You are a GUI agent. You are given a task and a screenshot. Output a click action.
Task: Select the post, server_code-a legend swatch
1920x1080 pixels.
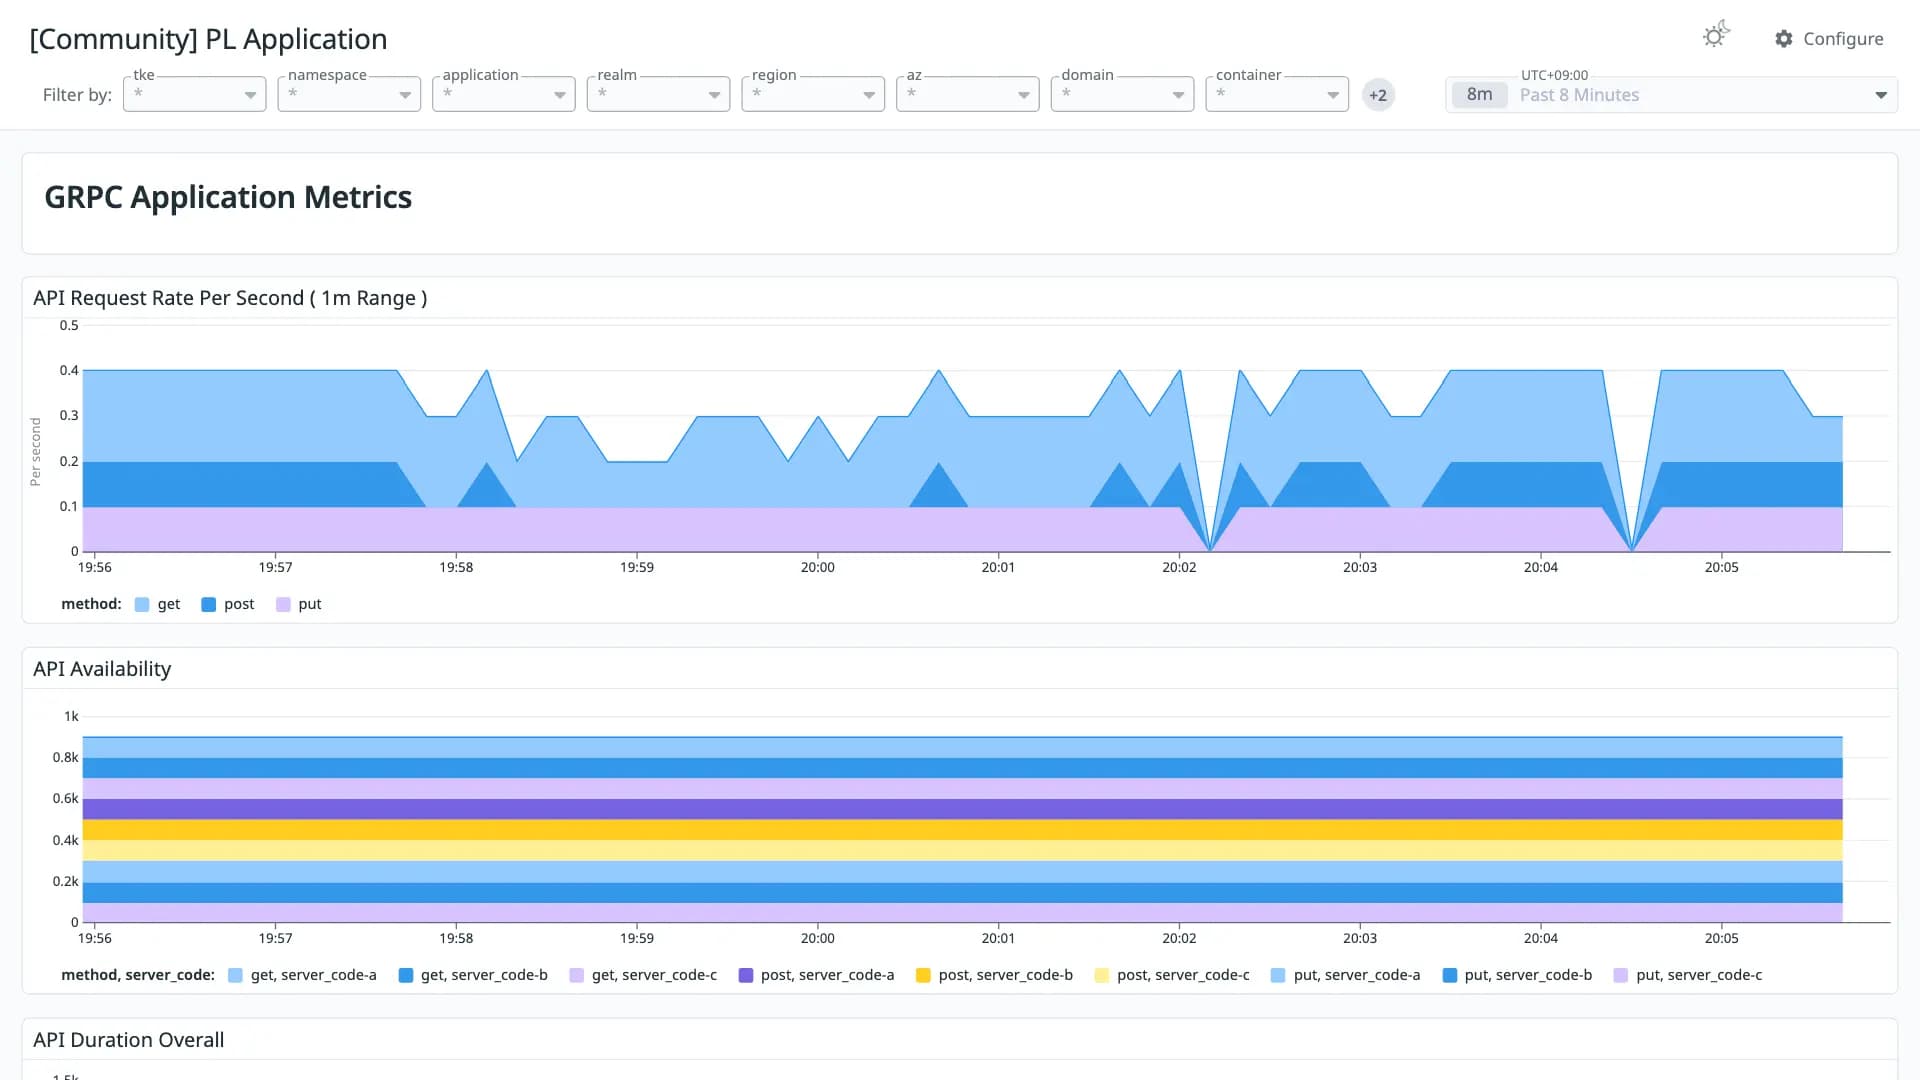(x=745, y=975)
